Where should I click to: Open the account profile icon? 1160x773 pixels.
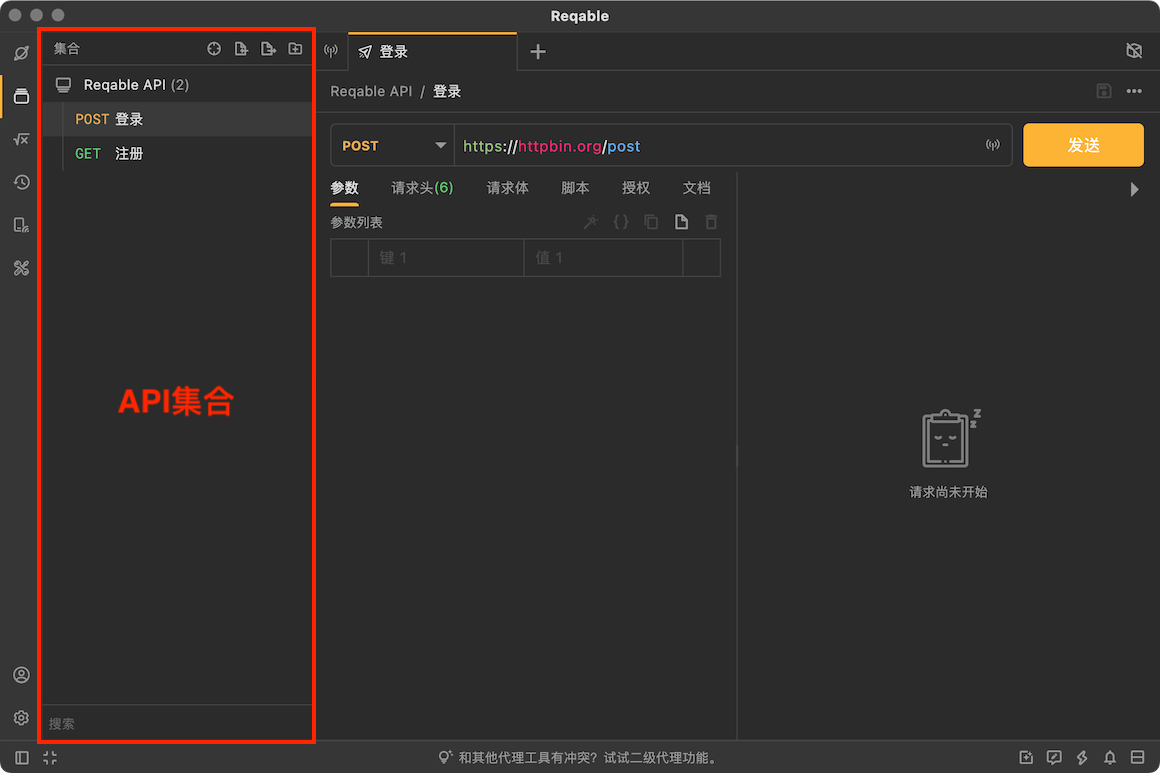21,675
